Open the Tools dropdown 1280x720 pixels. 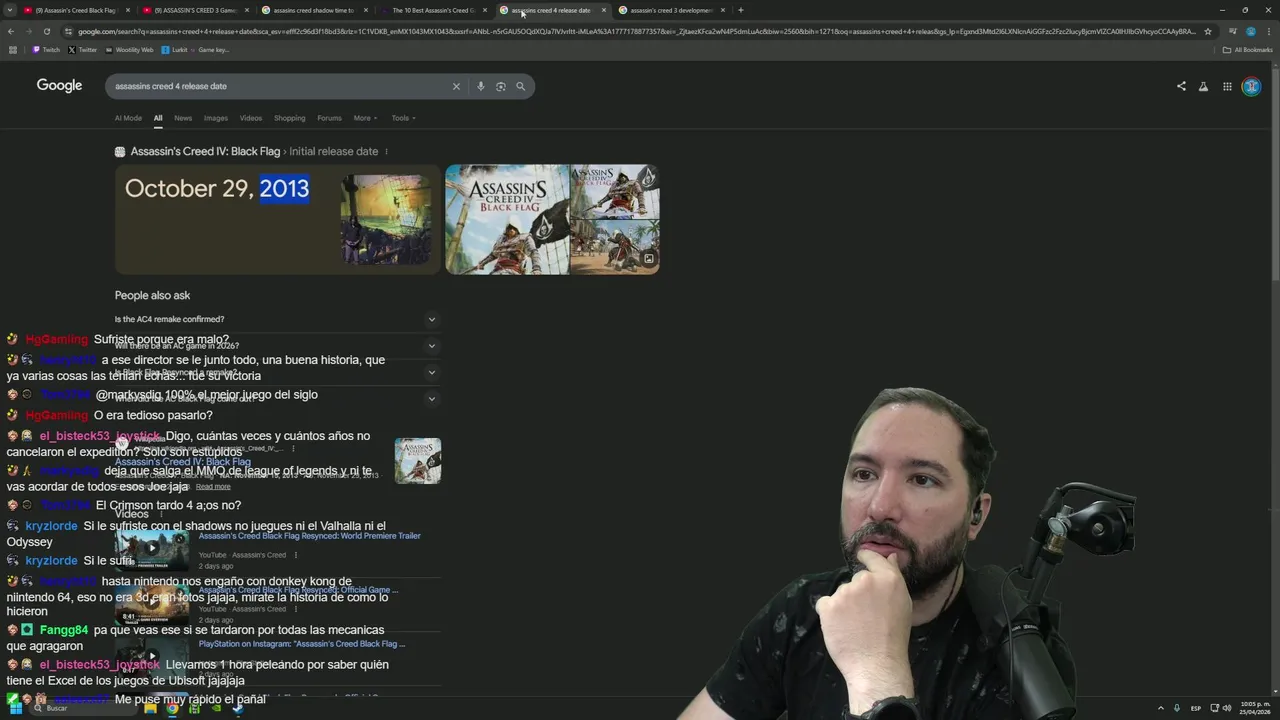pyautogui.click(x=403, y=118)
